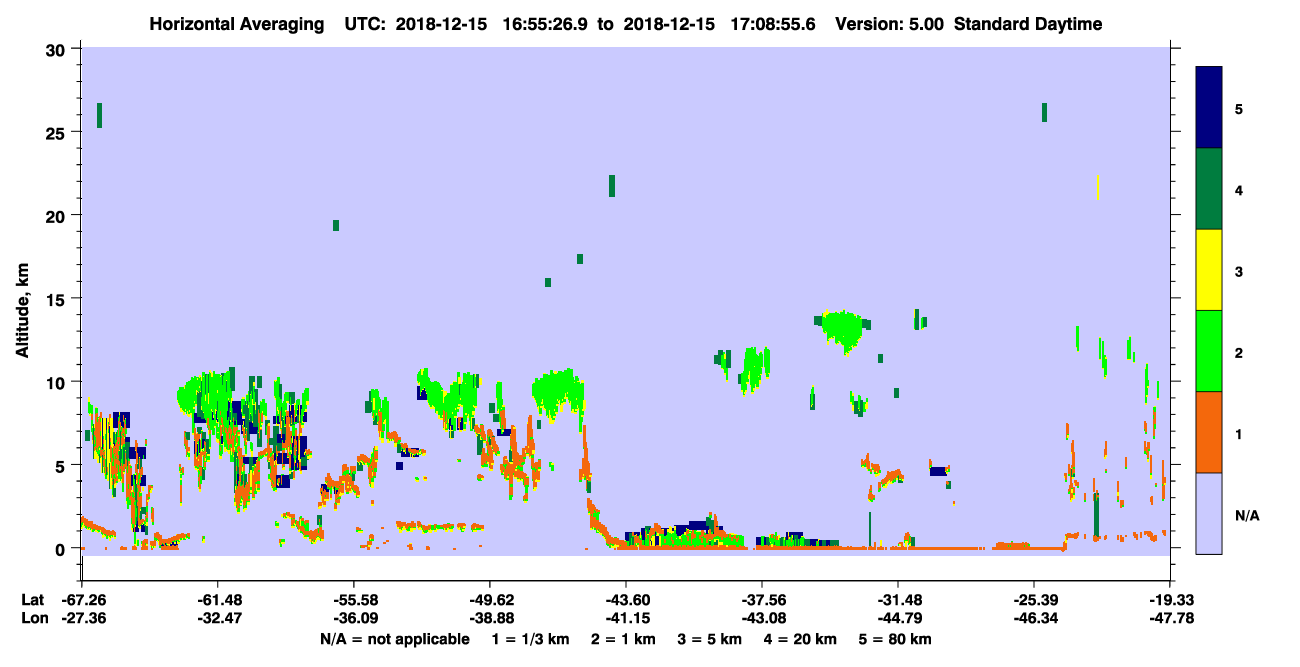Click the 'Lat' row label
Viewport: 1300px width, 667px height.
coord(31,600)
